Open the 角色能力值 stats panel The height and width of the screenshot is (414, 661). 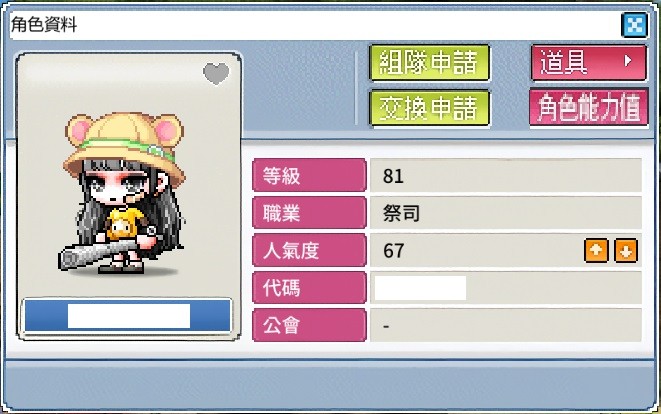(588, 107)
